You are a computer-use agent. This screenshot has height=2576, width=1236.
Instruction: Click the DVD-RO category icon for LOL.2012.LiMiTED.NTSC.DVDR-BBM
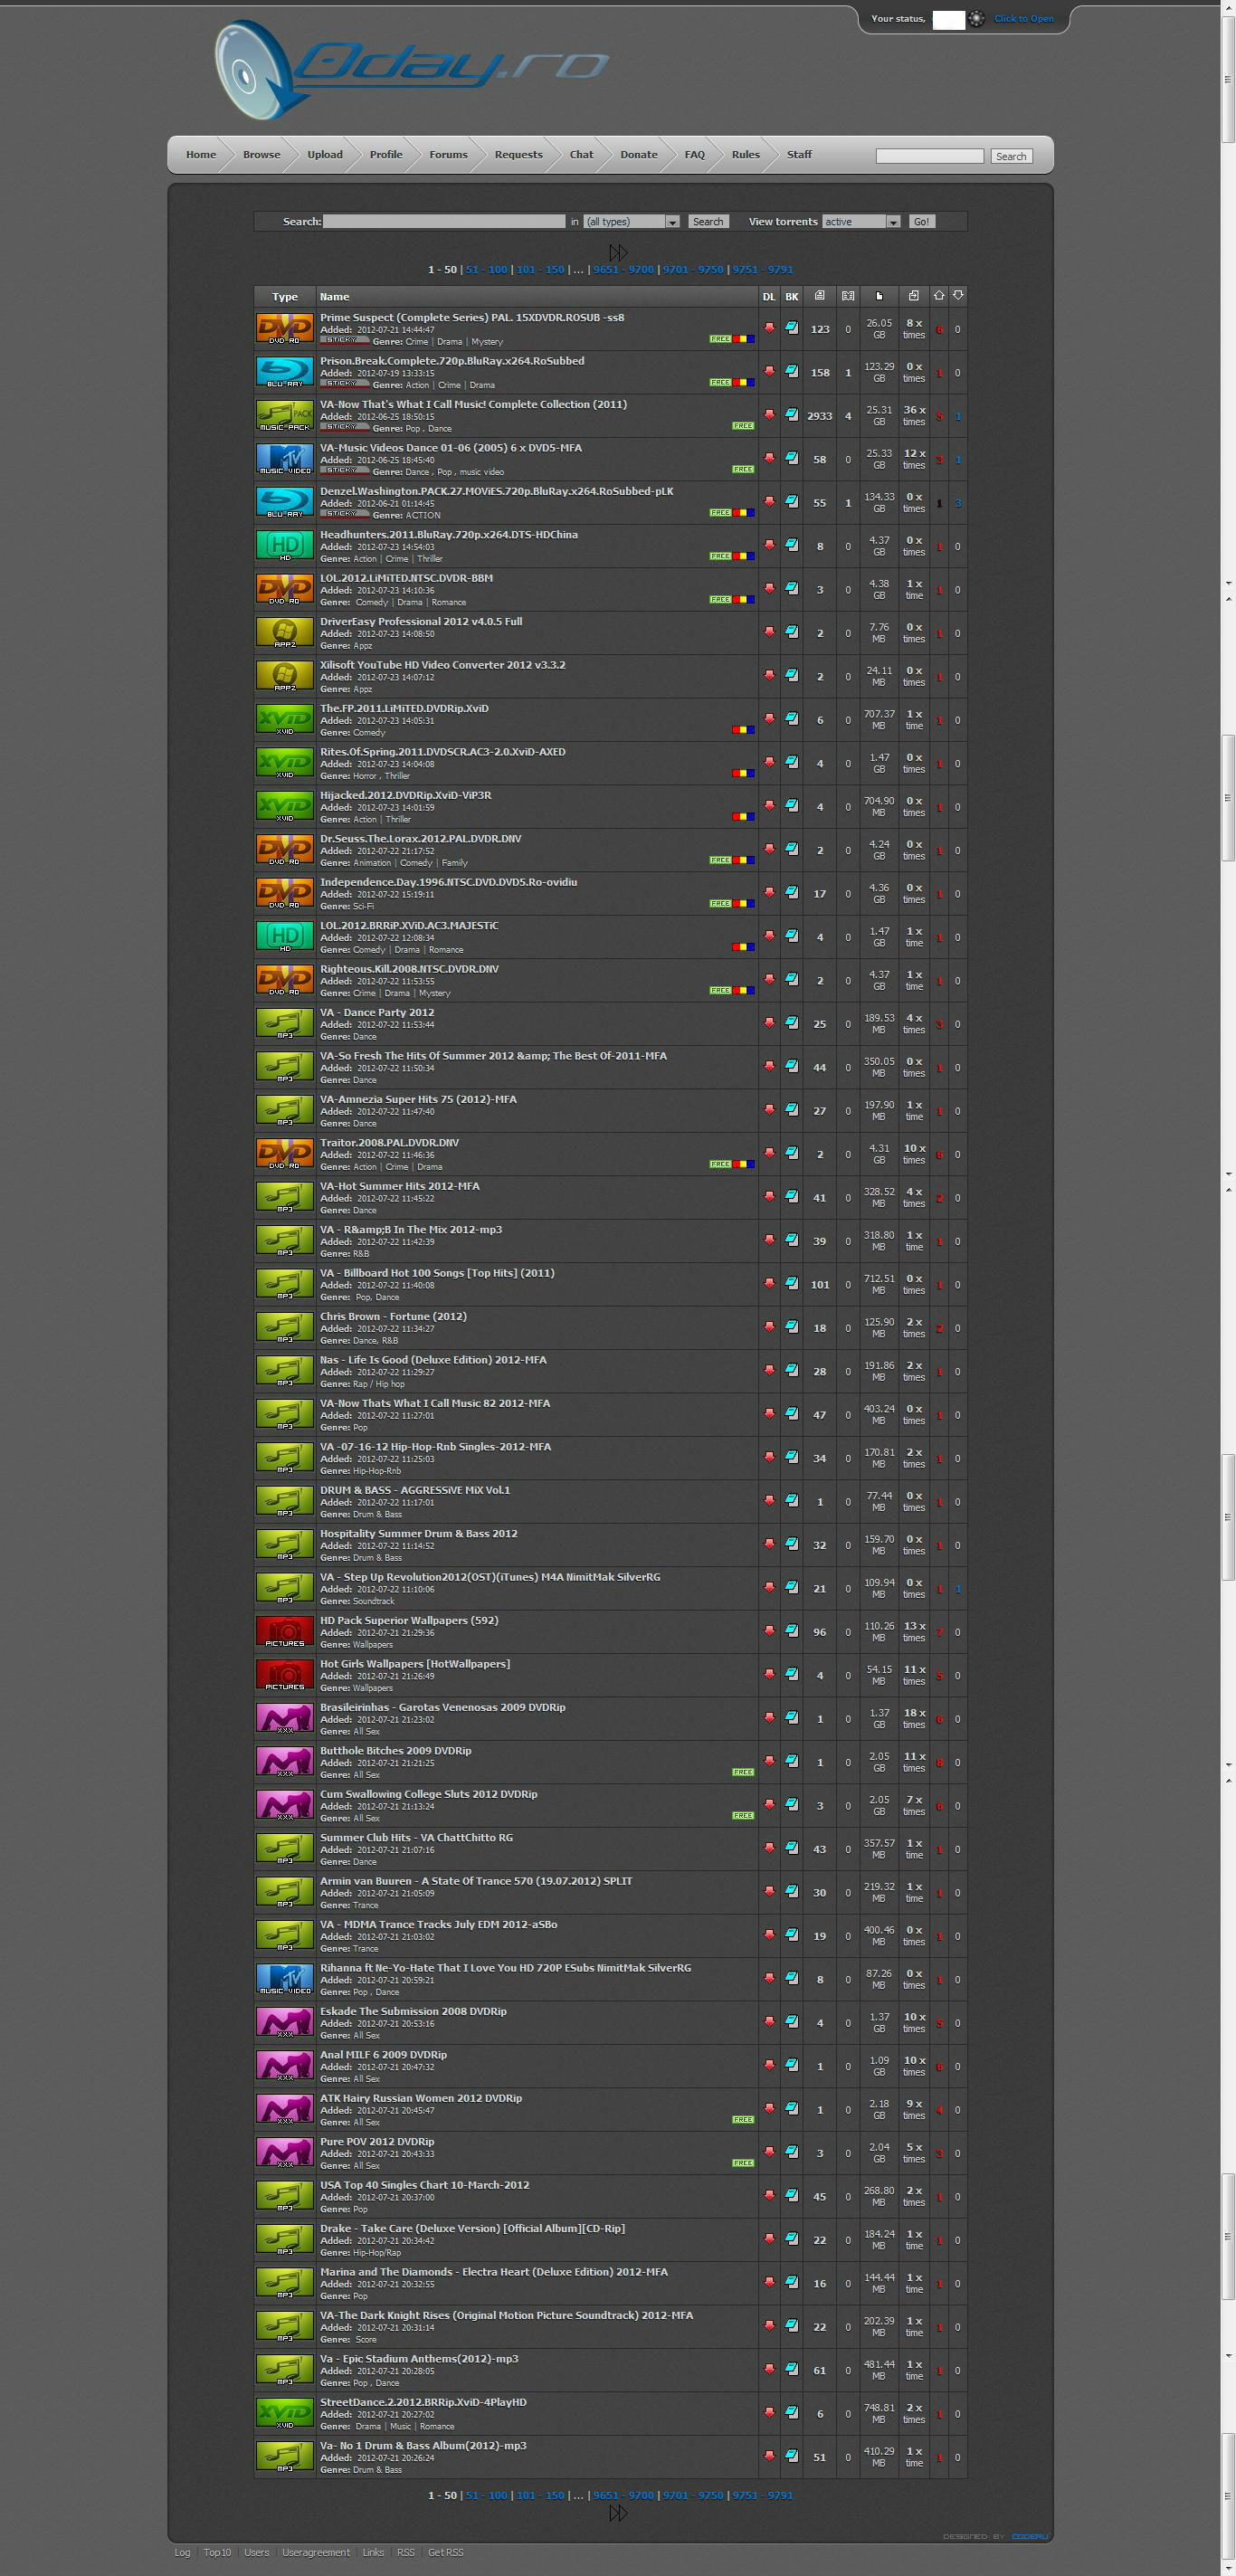pyautogui.click(x=285, y=589)
